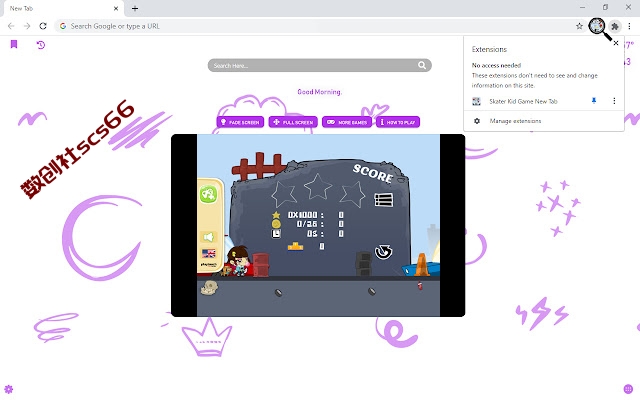
Task: Go back with the browser back arrow
Action: (11, 26)
